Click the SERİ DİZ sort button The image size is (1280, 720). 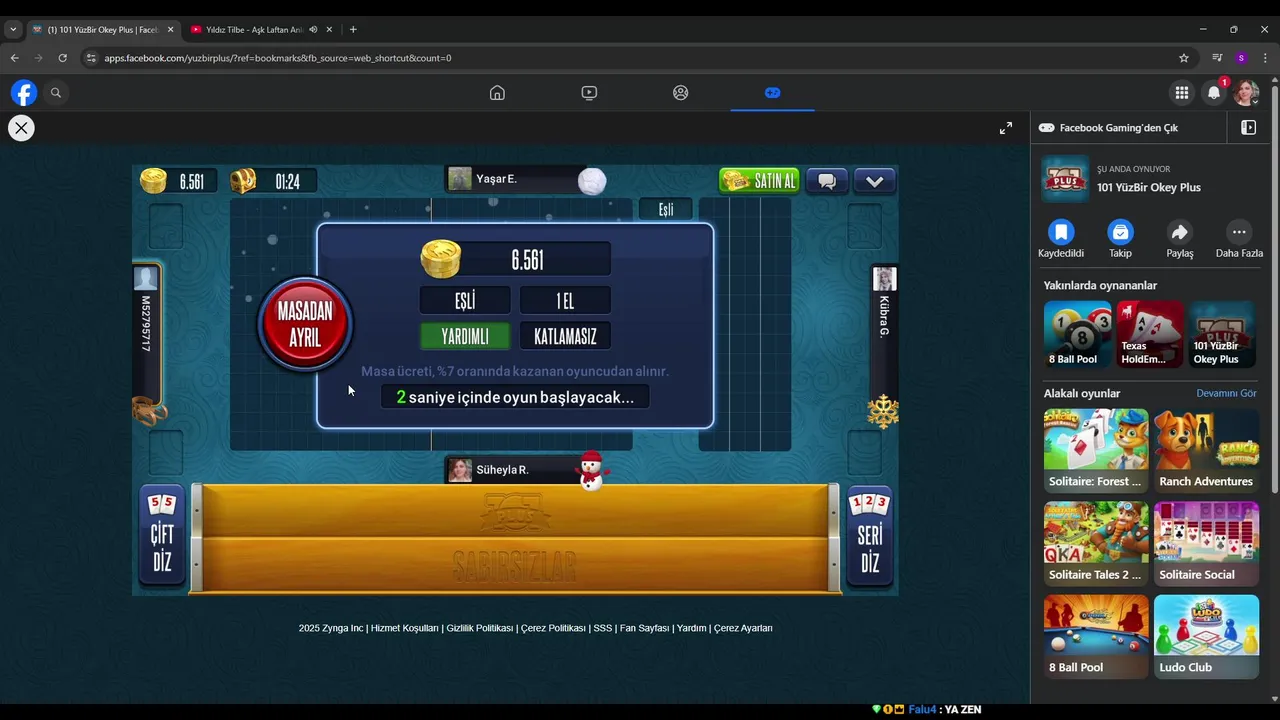(x=869, y=536)
